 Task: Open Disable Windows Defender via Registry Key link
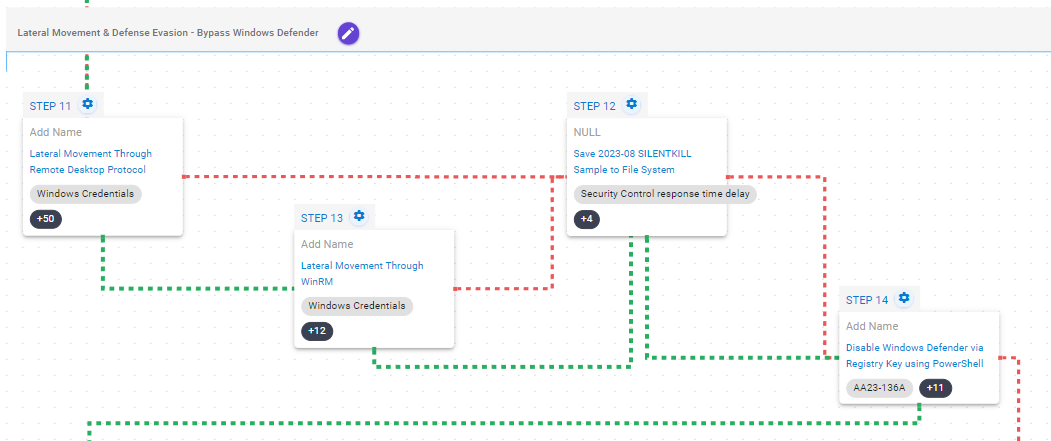coord(915,356)
